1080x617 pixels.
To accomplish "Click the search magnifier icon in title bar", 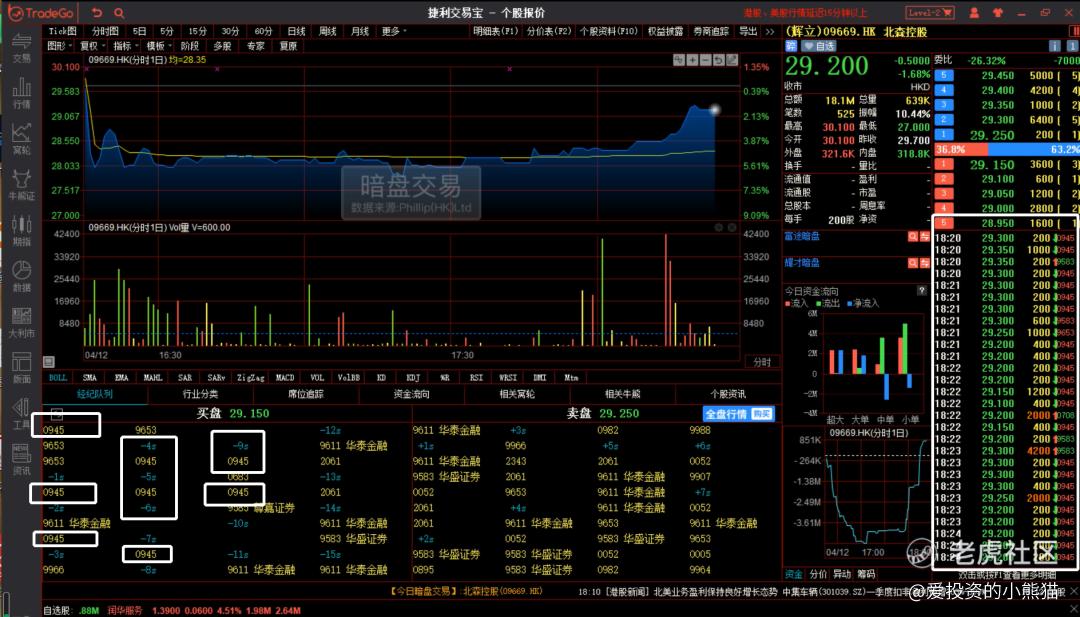I will (x=119, y=12).
